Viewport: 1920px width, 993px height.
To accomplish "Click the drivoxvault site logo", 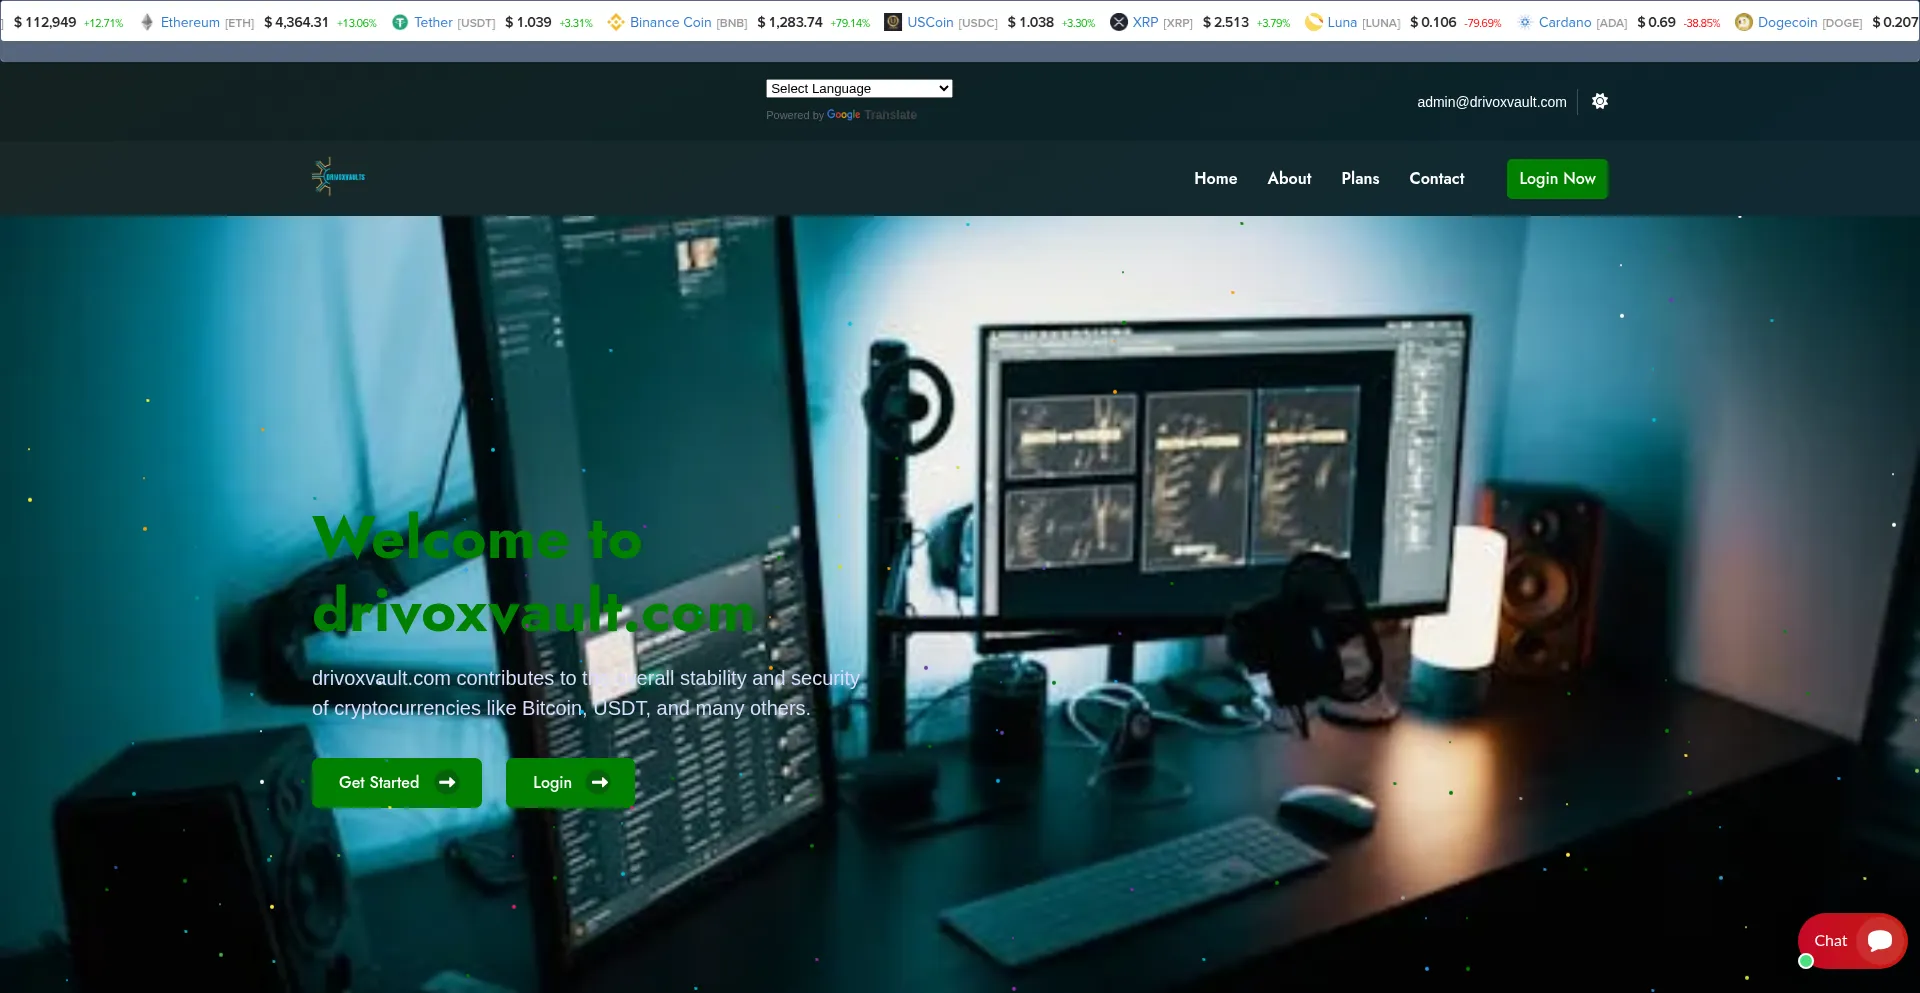I will pos(338,177).
